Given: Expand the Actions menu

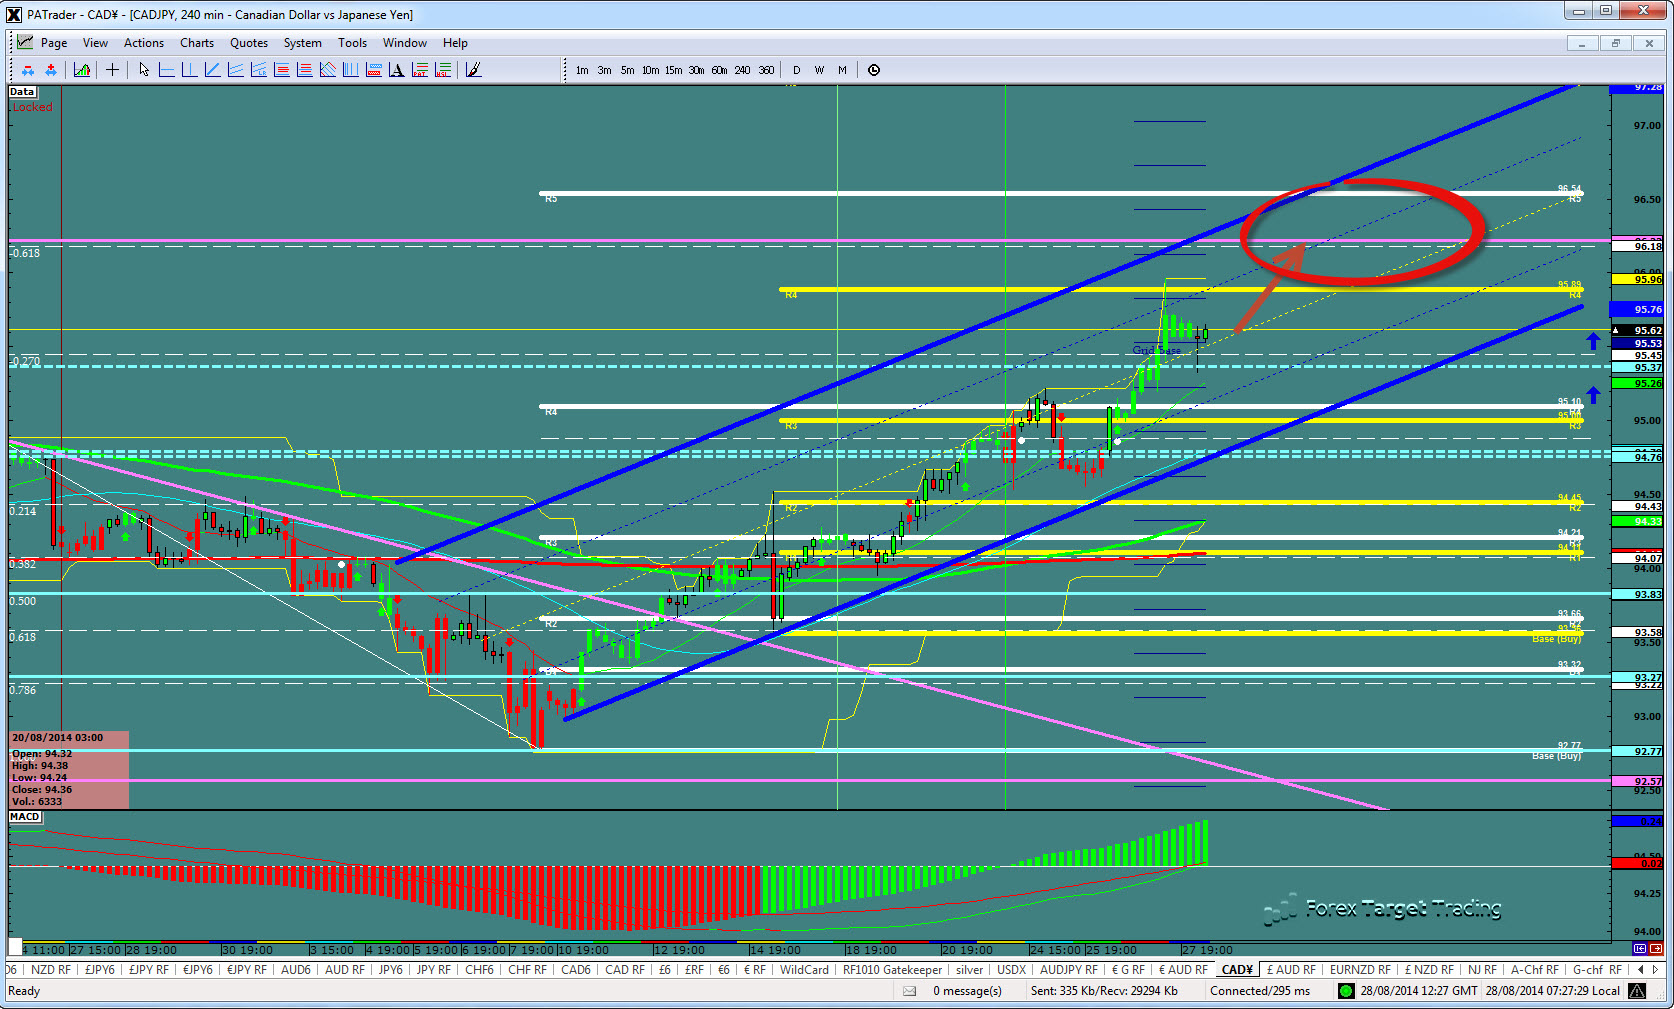Looking at the screenshot, I should pos(143,43).
